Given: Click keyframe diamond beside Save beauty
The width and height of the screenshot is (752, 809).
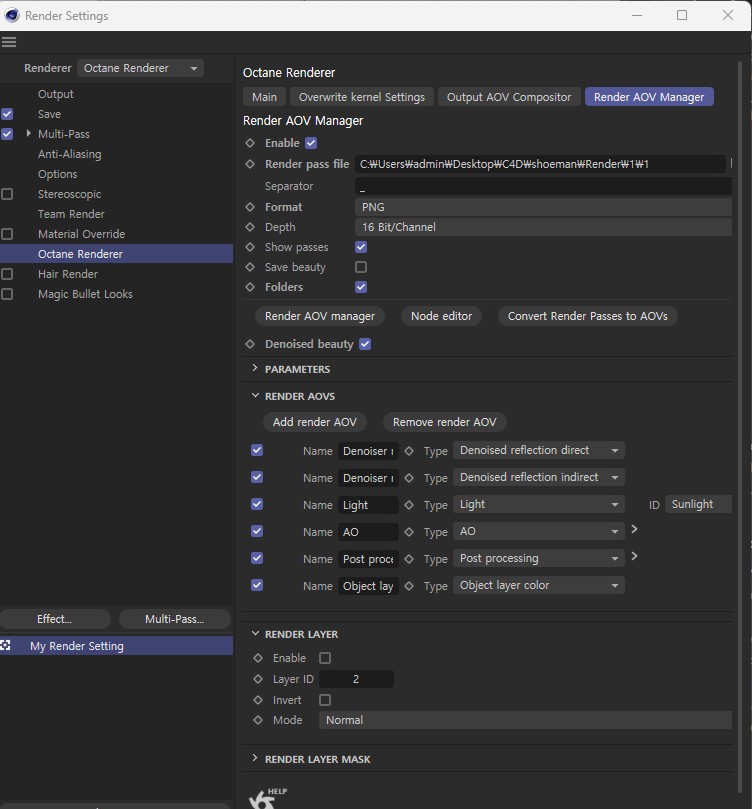Looking at the screenshot, I should pos(250,267).
